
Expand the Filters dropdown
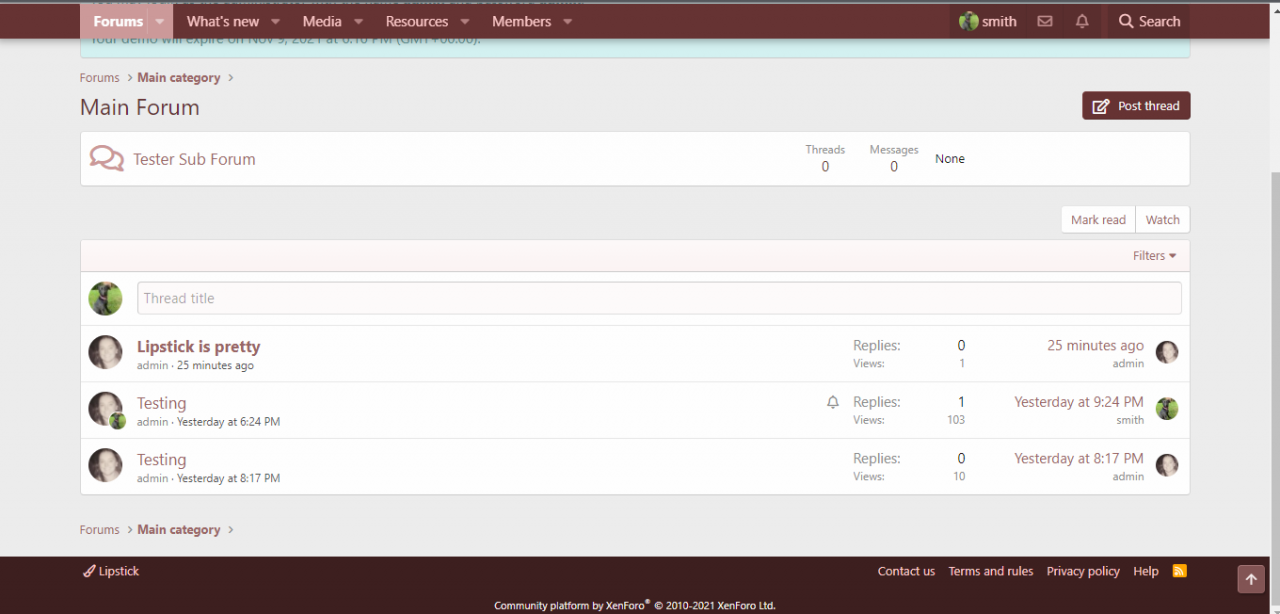pos(1154,256)
